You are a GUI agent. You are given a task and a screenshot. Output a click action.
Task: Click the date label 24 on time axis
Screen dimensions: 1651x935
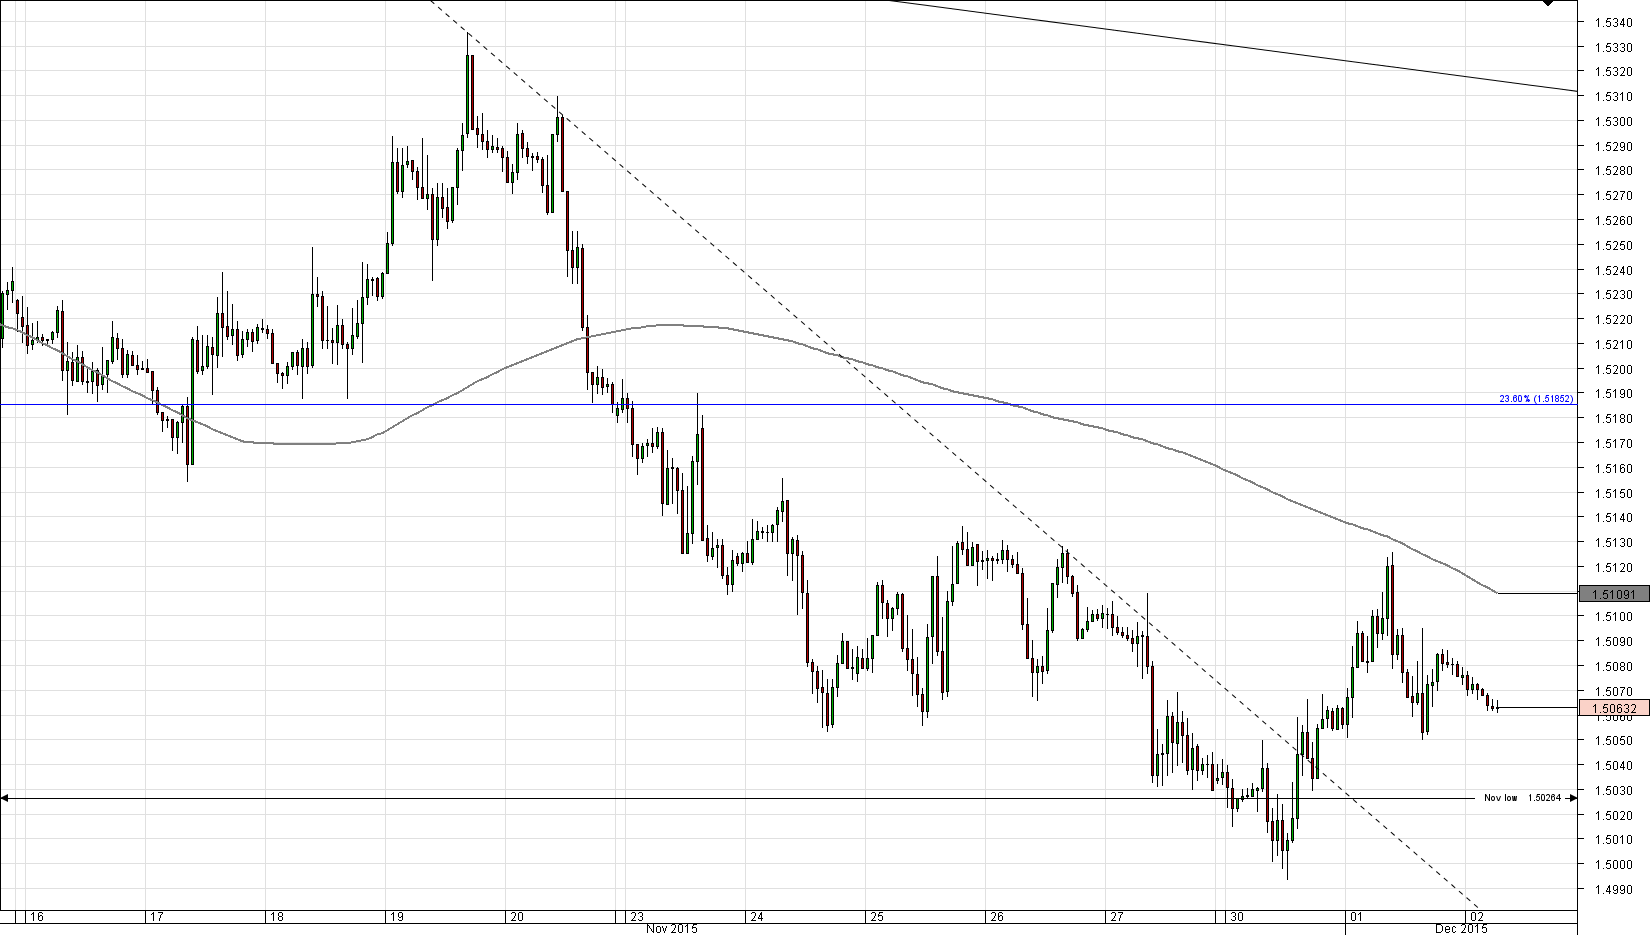(x=756, y=916)
